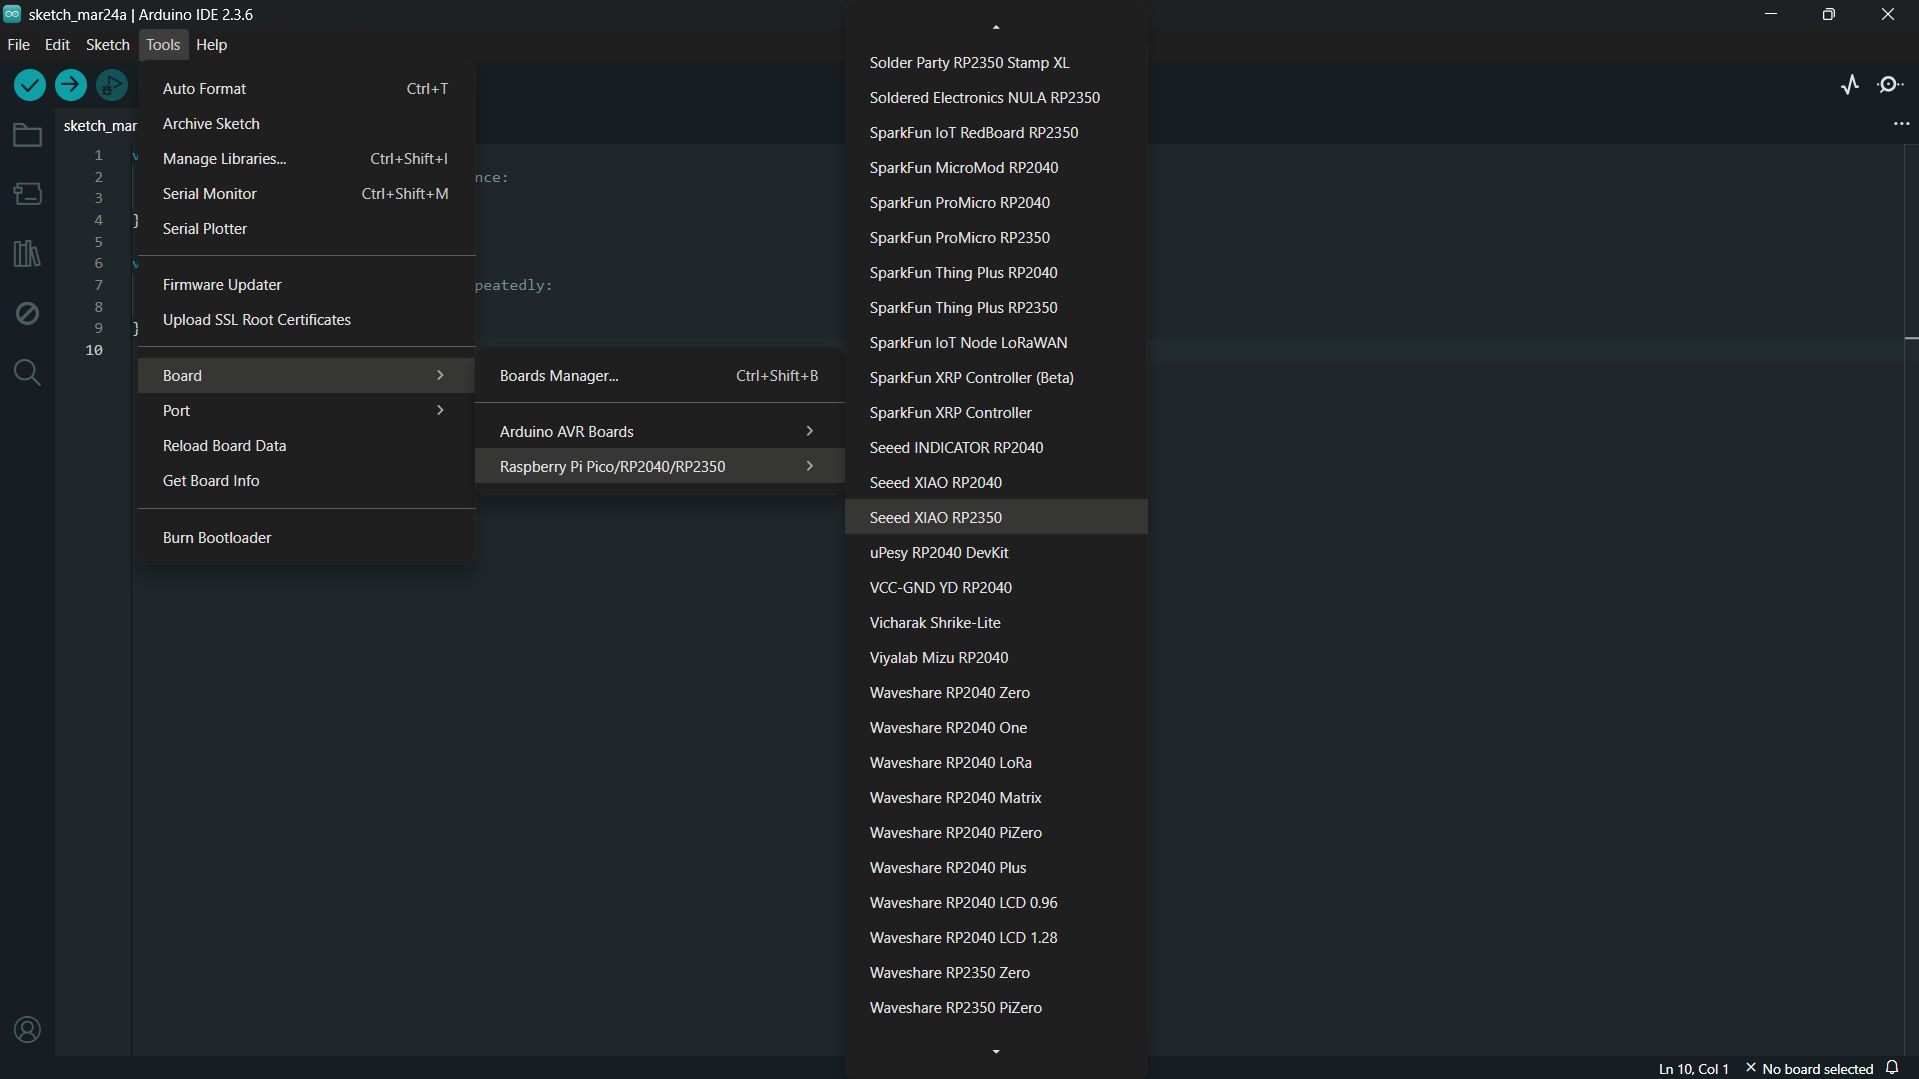Click Reload Board Data

click(x=306, y=446)
